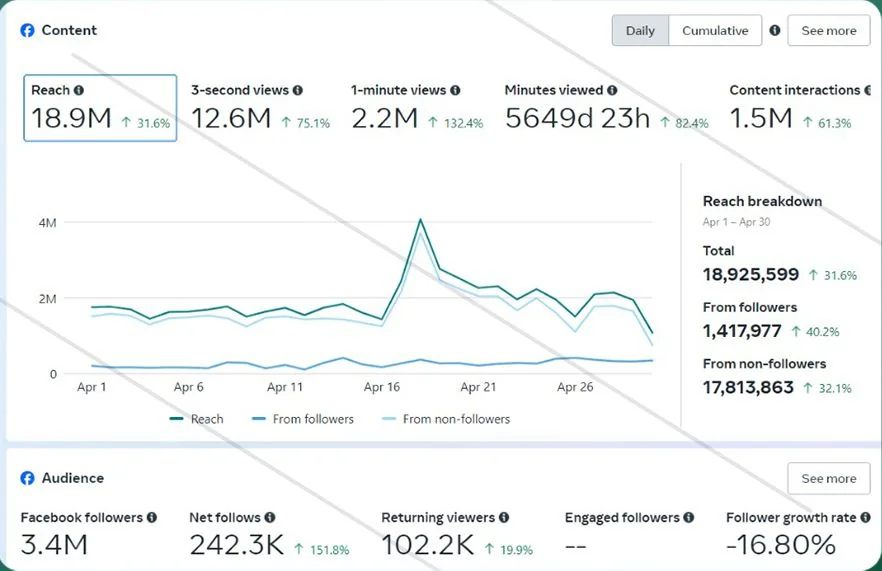The height and width of the screenshot is (571, 882).
Task: Click the From non-followers value 17,813,863
Action: click(748, 387)
